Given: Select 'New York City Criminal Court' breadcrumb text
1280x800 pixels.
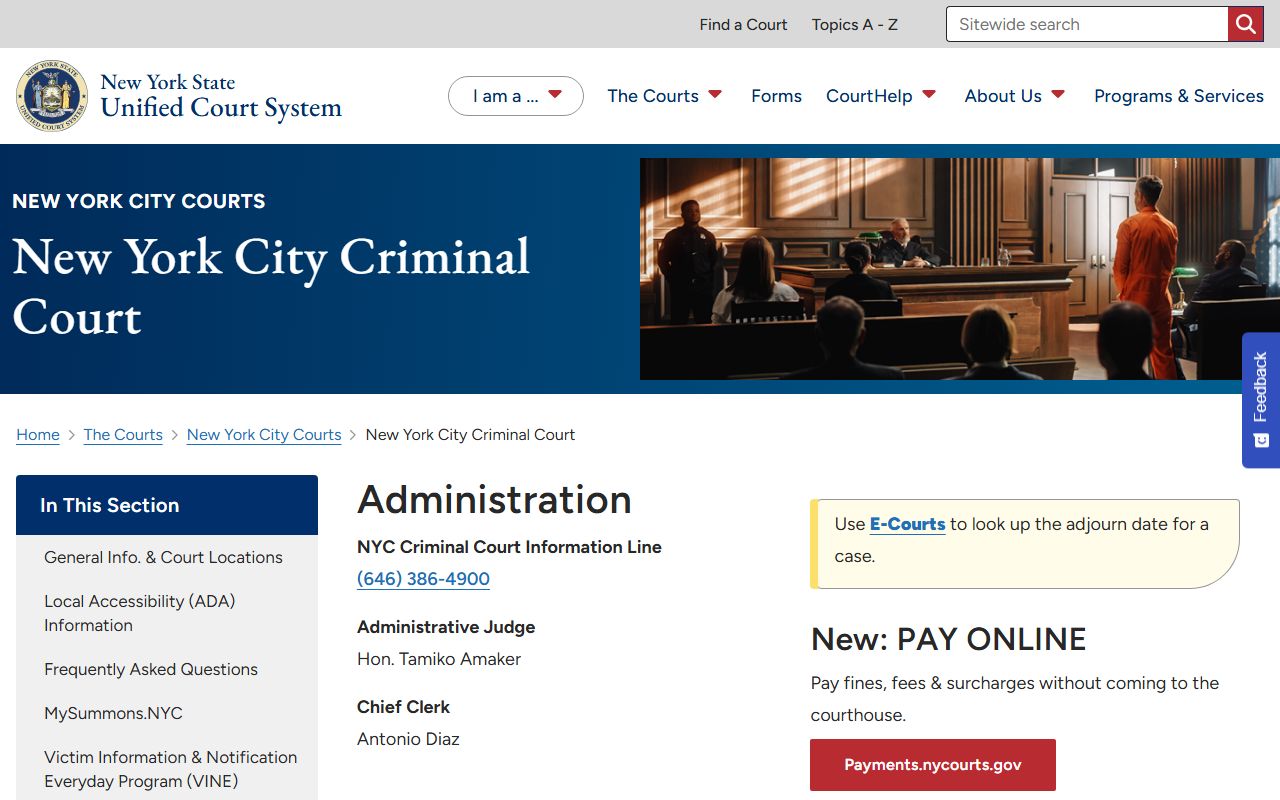Looking at the screenshot, I should [x=470, y=435].
